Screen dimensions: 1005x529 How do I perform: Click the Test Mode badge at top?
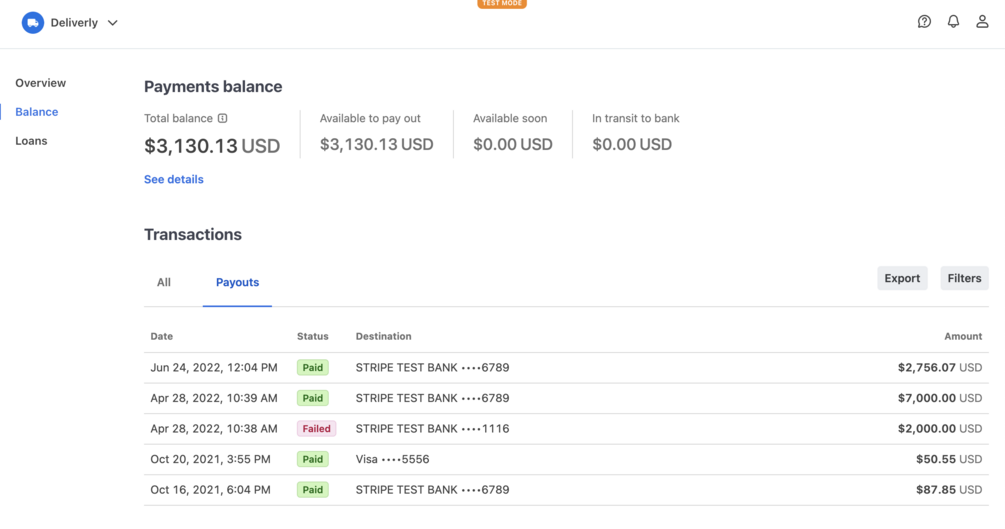click(502, 4)
